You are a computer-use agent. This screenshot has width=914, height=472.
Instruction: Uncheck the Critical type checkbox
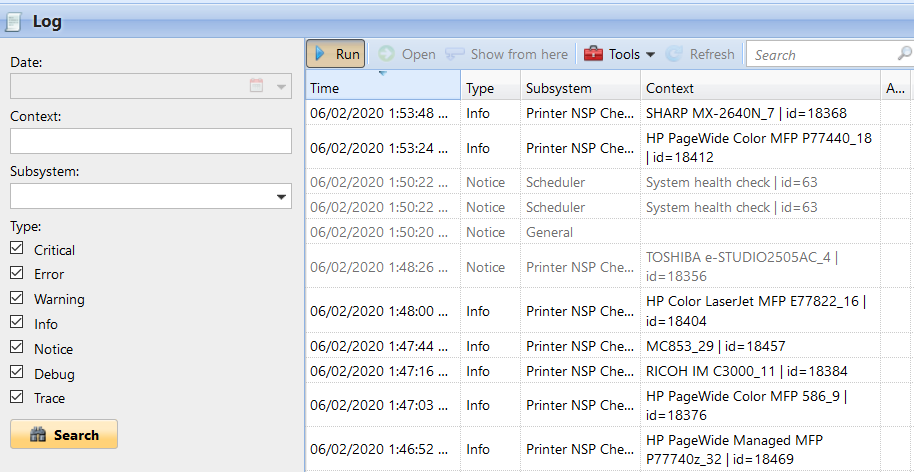[x=16, y=249]
